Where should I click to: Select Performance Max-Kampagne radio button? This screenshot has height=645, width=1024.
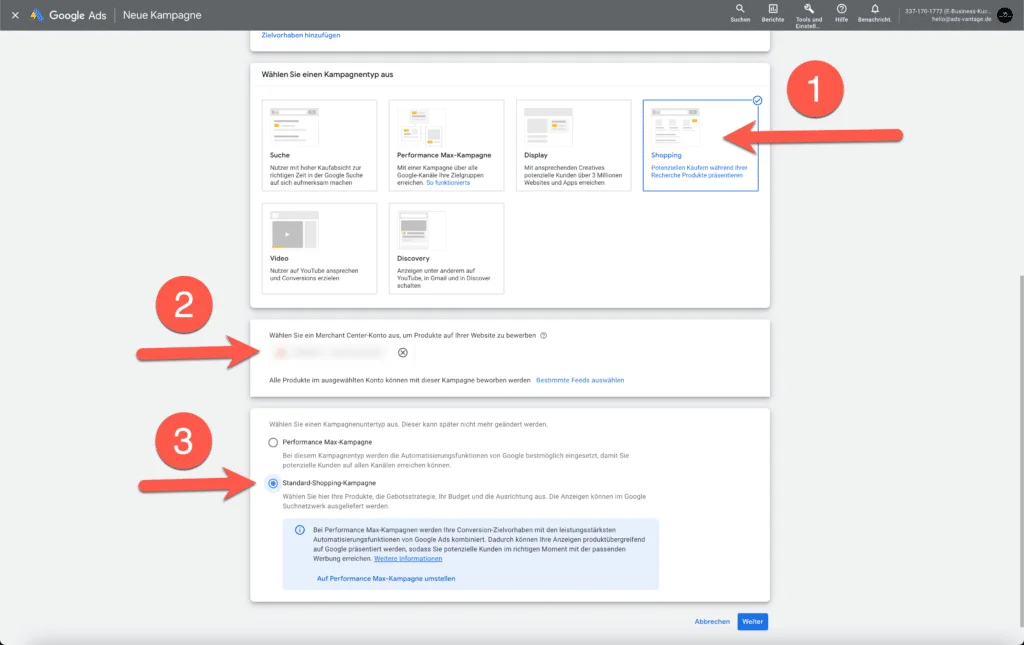coord(273,443)
